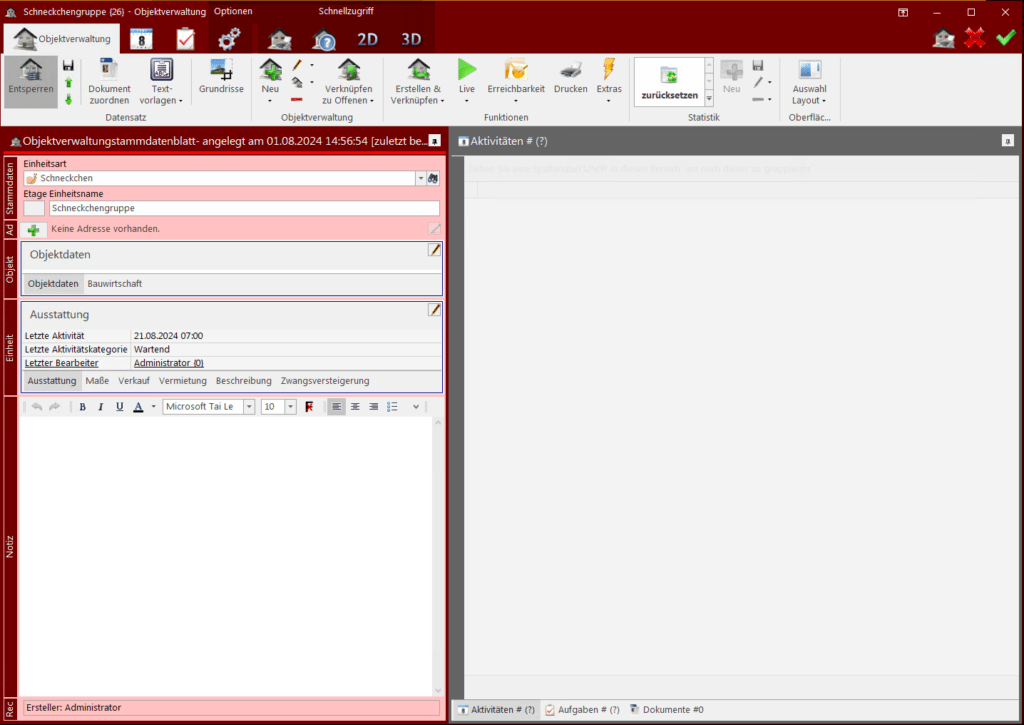Toggle bold formatting in notes editor
The height and width of the screenshot is (725, 1024).
click(x=82, y=407)
